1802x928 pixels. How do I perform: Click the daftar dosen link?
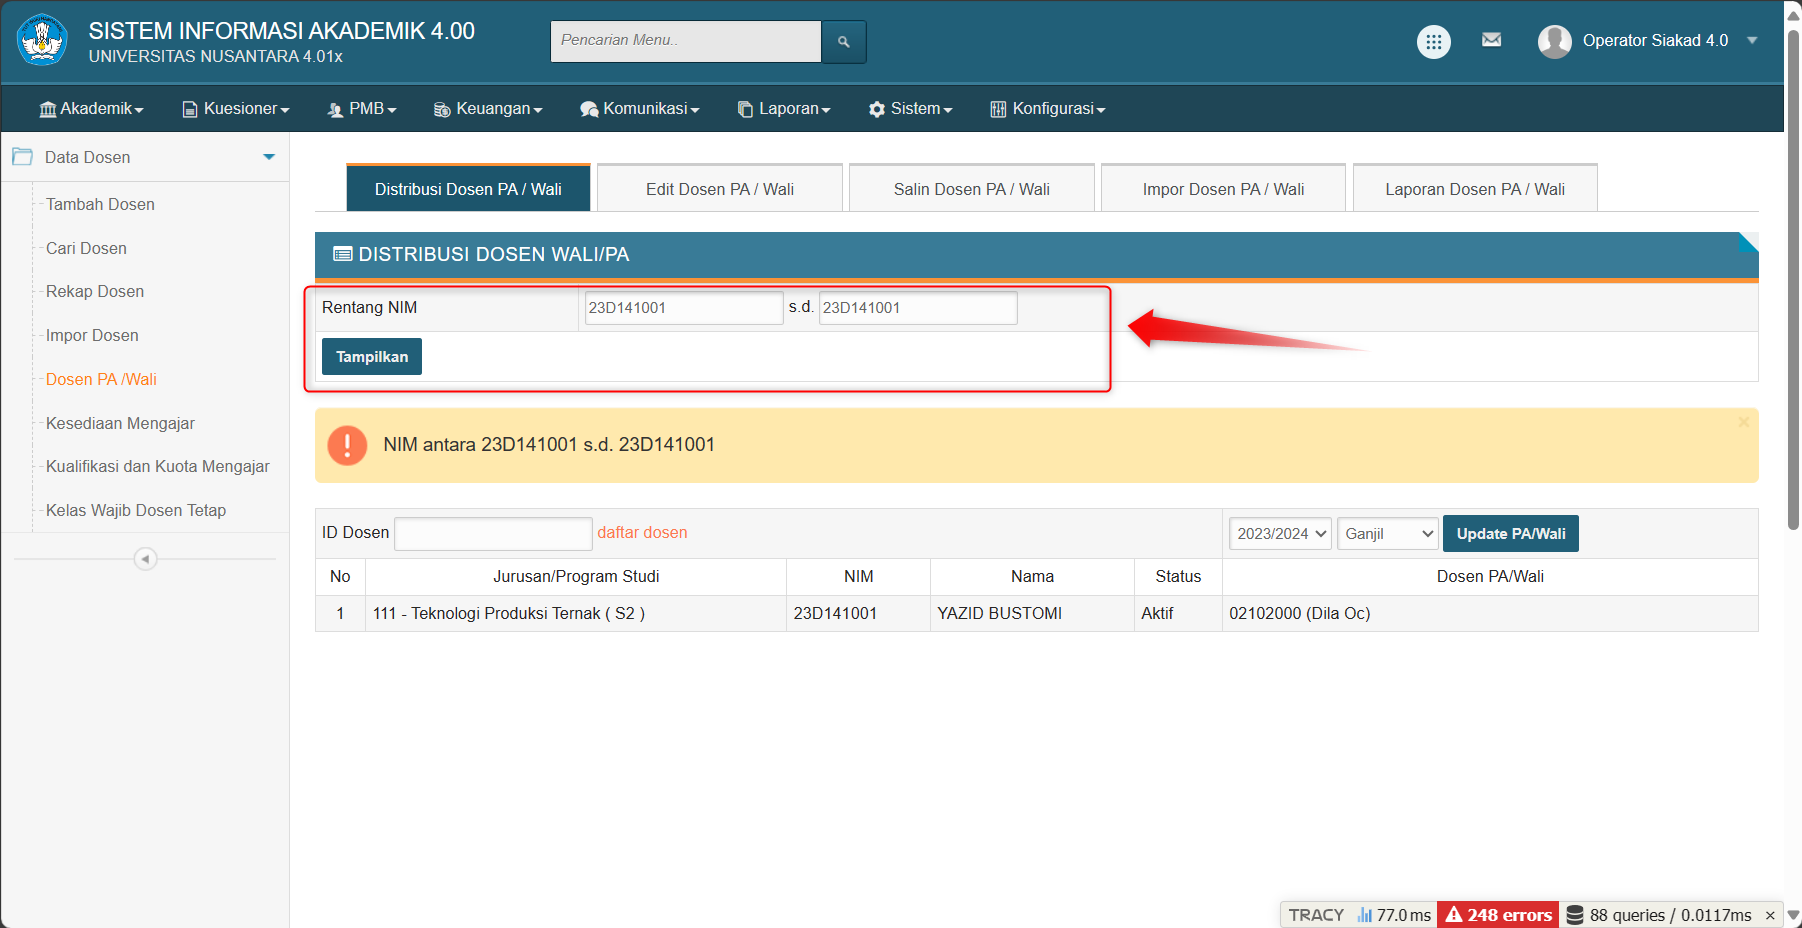tap(642, 533)
